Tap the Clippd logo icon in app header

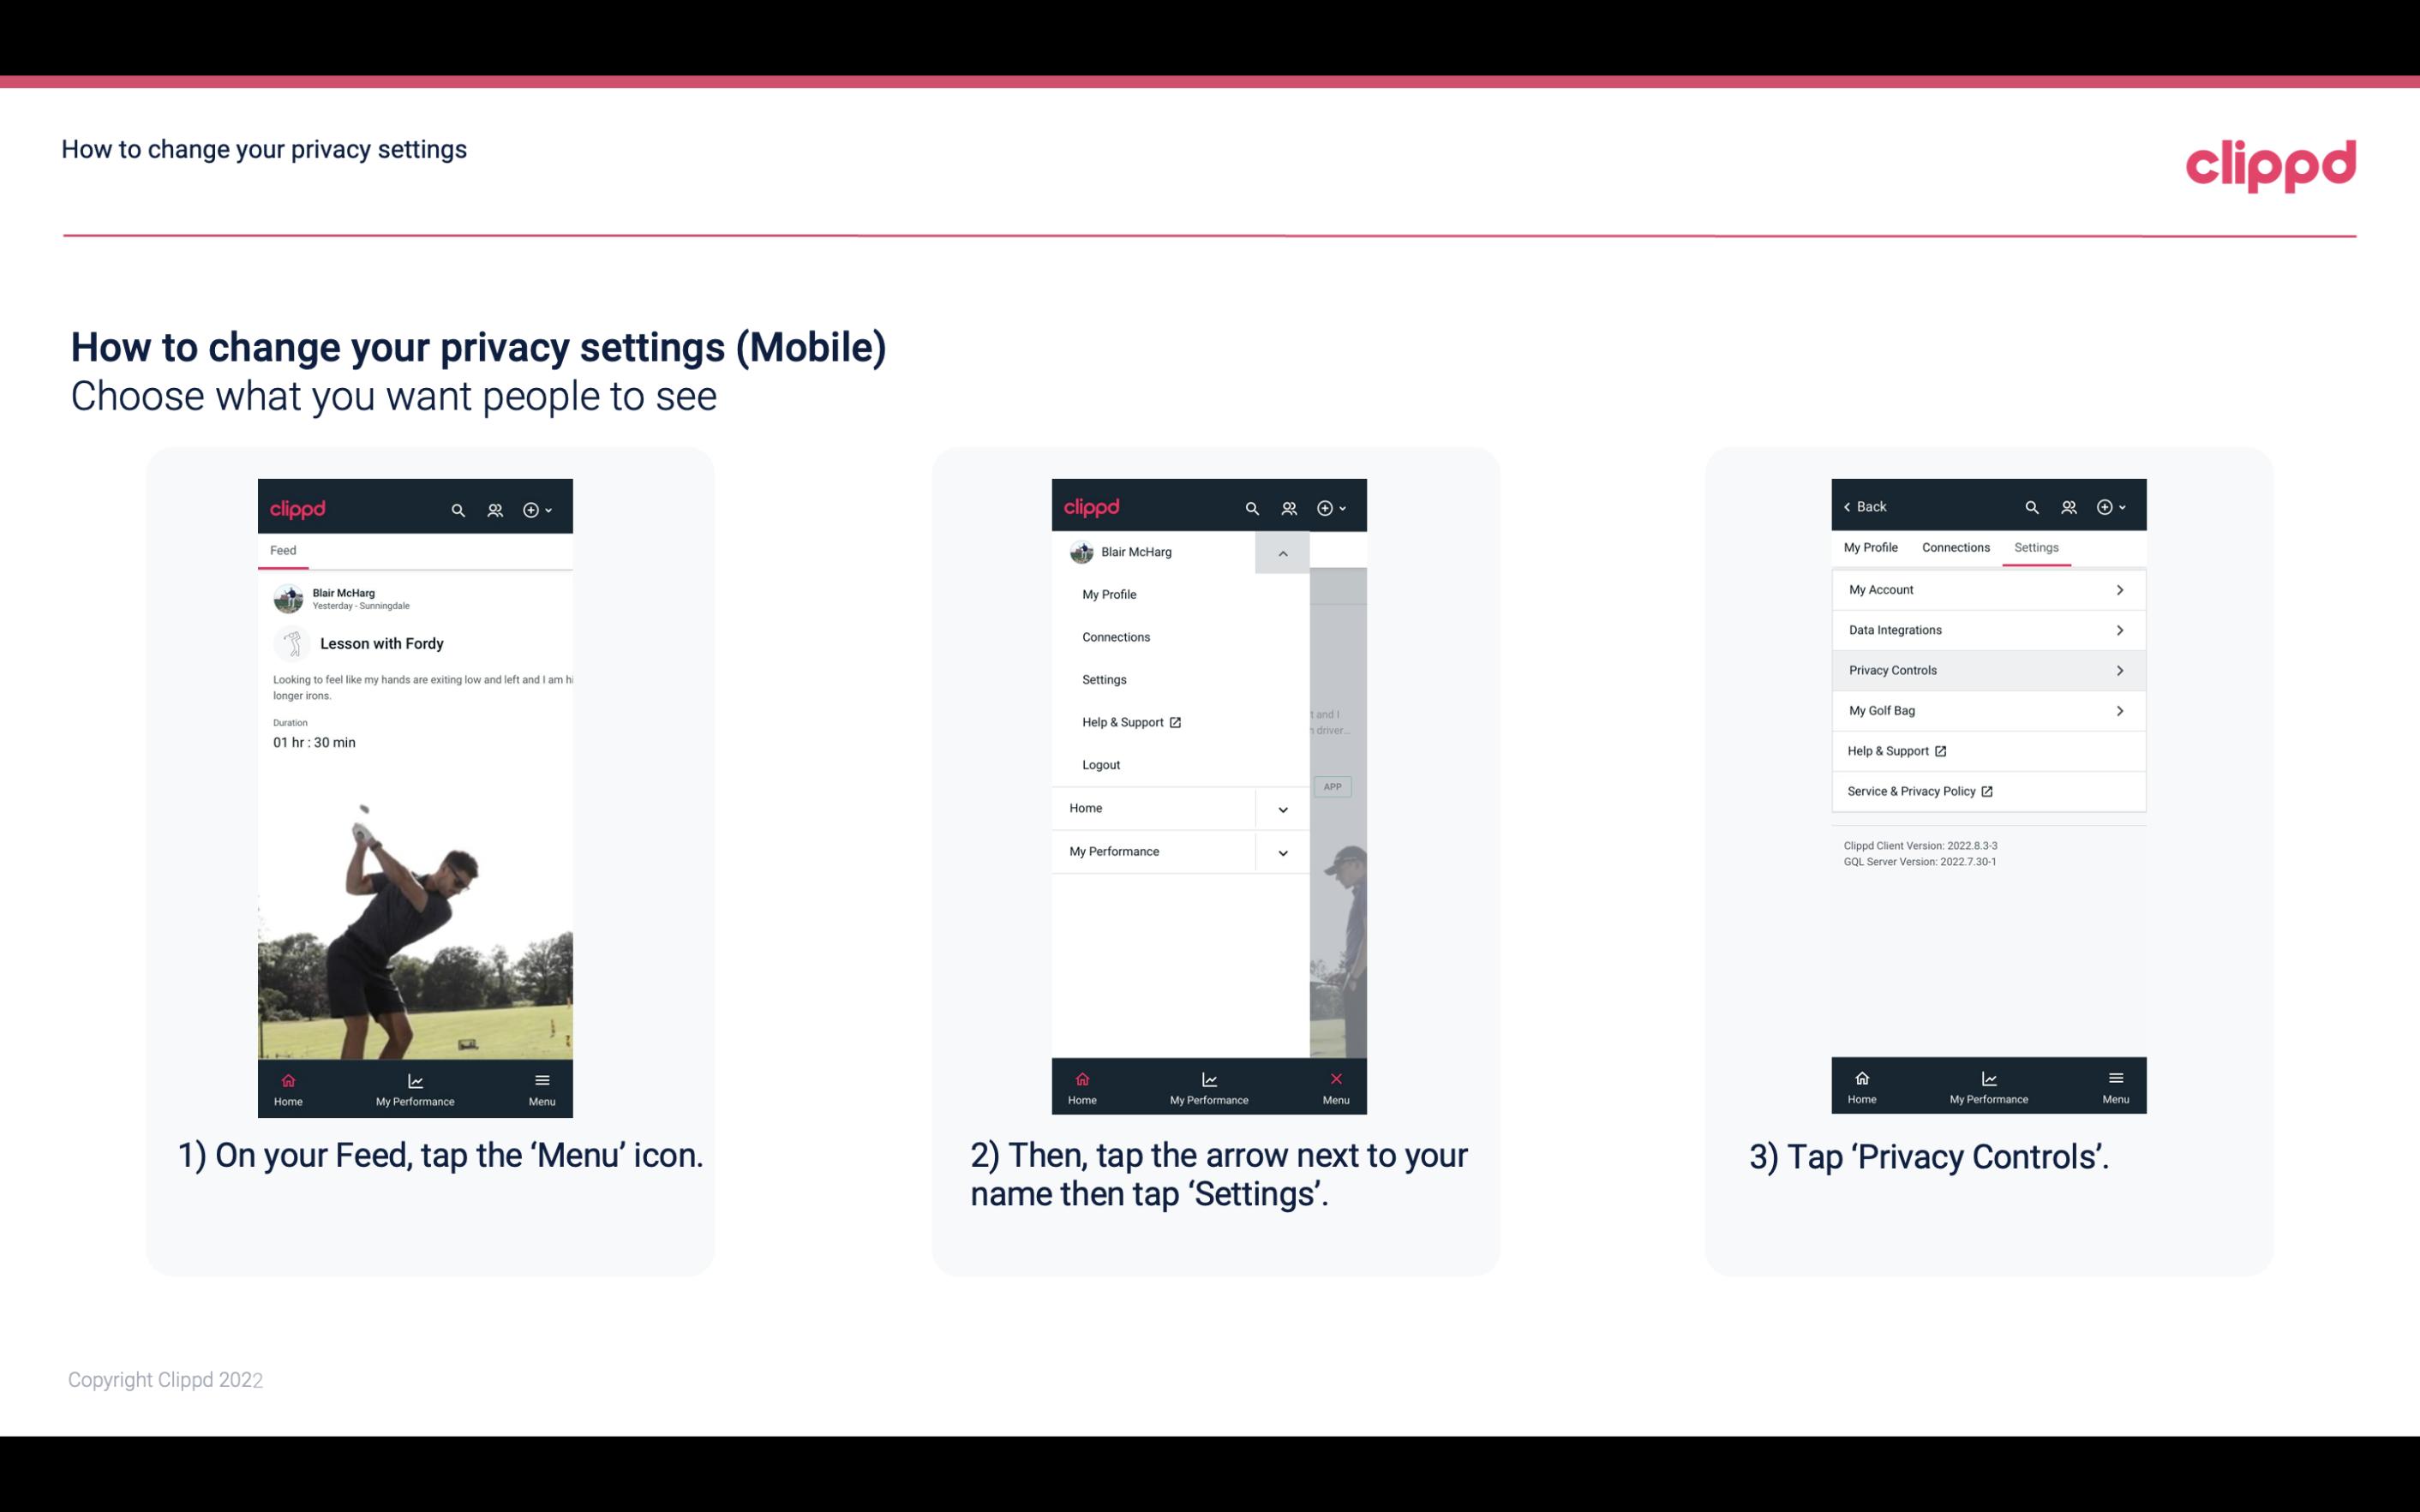click(x=300, y=507)
